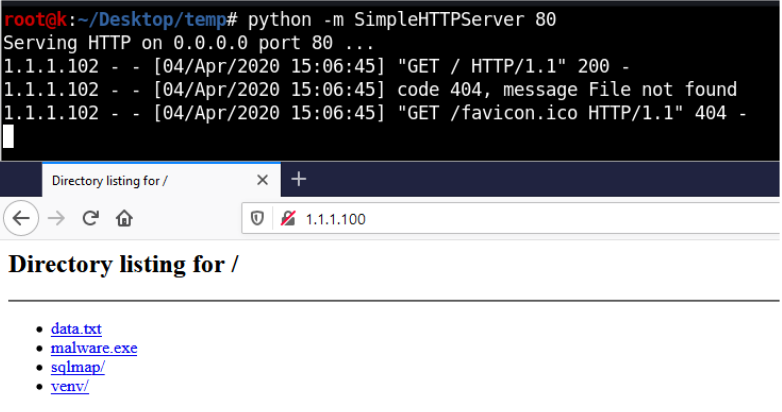Click the 'code 404, message File not found' line
This screenshot has width=782, height=412.
370,90
